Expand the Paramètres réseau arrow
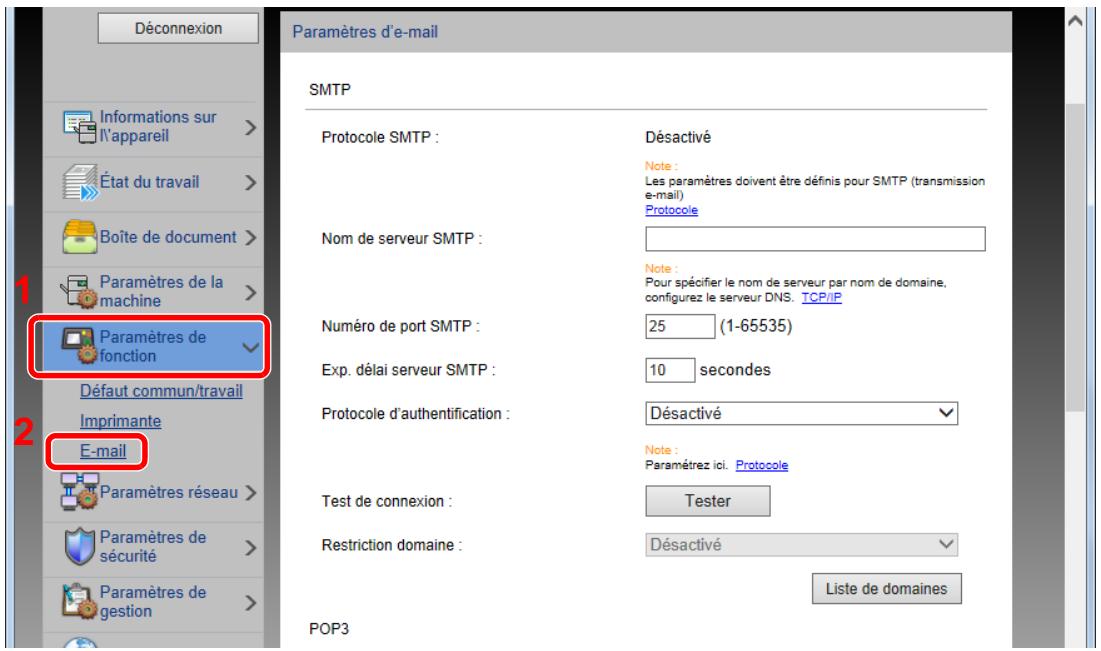1101x651 pixels. coord(250,492)
